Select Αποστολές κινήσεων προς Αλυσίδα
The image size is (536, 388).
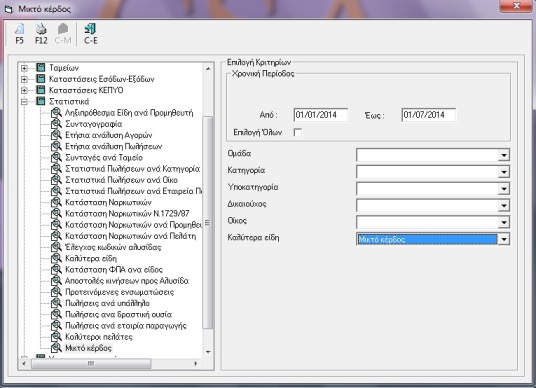[127, 281]
